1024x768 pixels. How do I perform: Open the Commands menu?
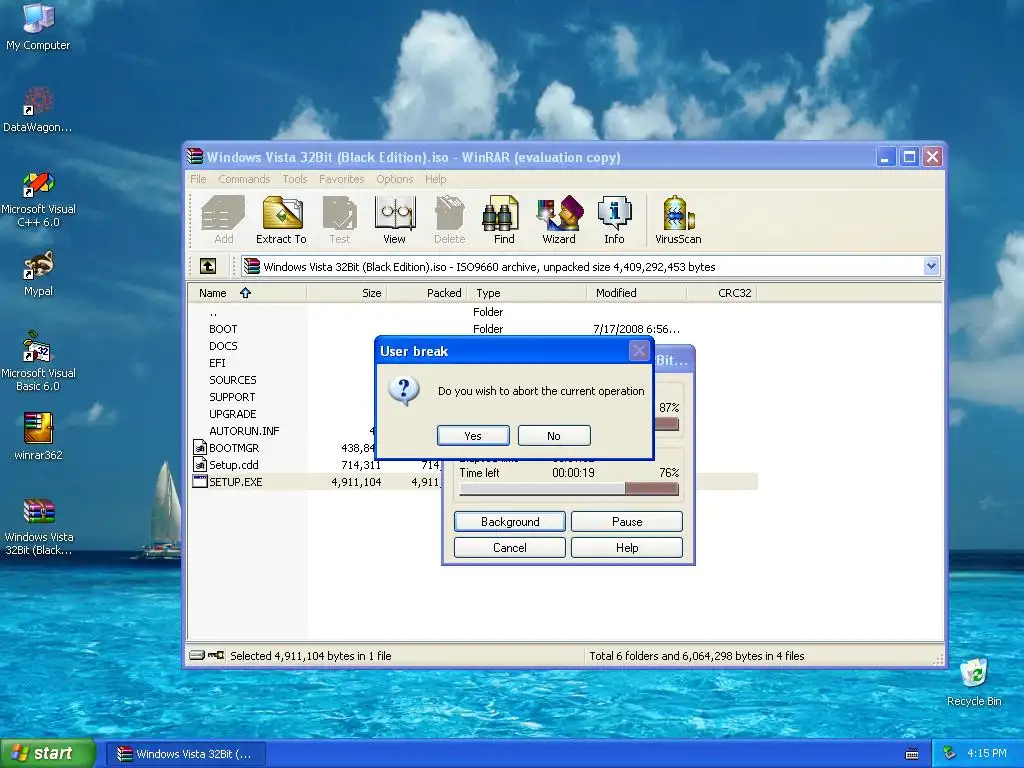pos(244,179)
